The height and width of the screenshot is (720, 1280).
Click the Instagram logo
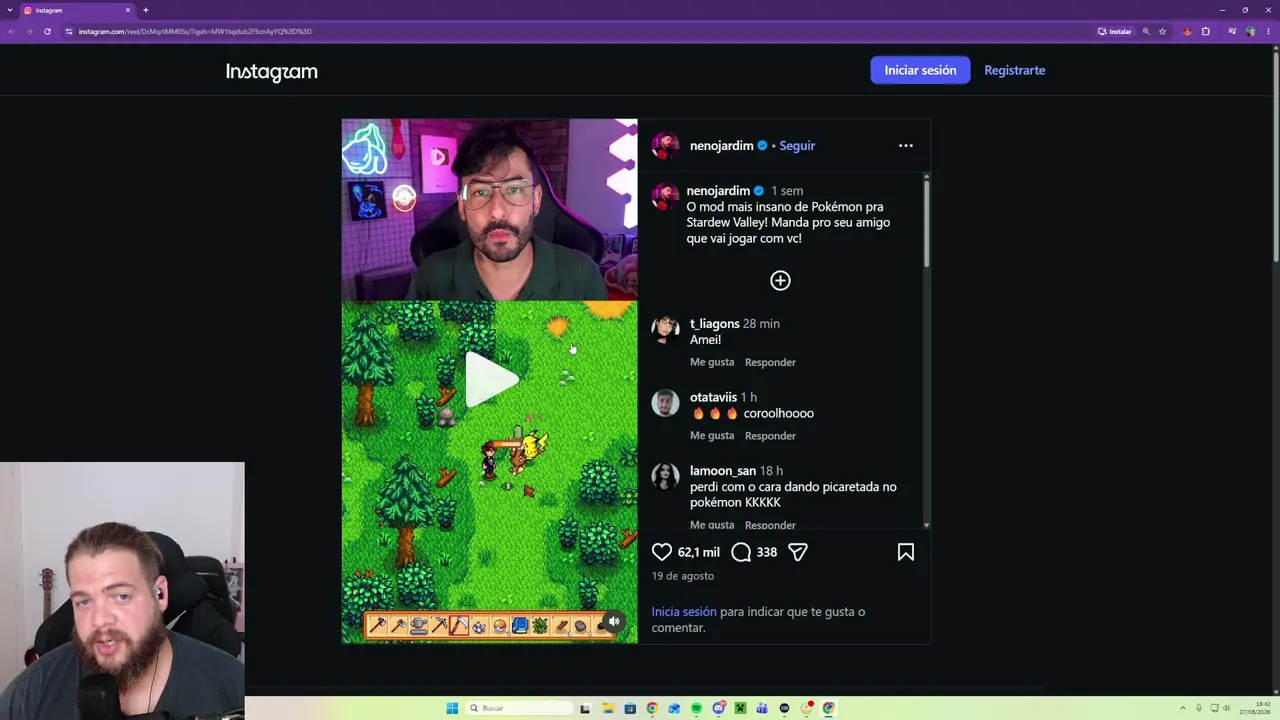coord(271,71)
